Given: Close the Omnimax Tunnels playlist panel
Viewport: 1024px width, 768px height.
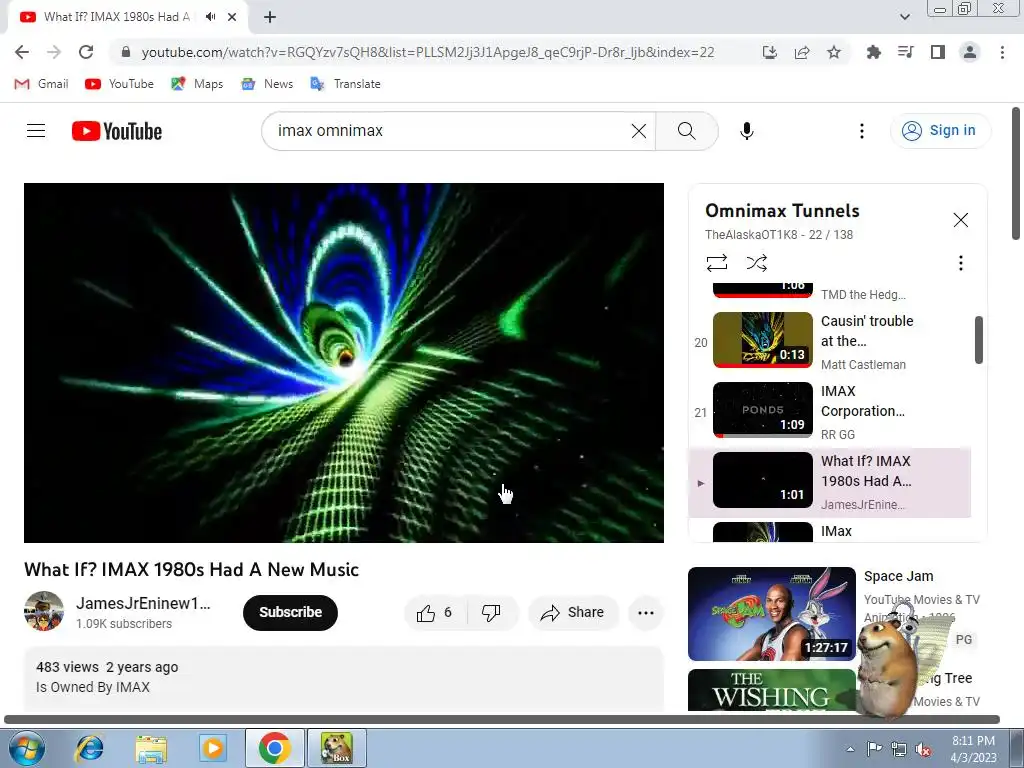Looking at the screenshot, I should pyautogui.click(x=960, y=220).
